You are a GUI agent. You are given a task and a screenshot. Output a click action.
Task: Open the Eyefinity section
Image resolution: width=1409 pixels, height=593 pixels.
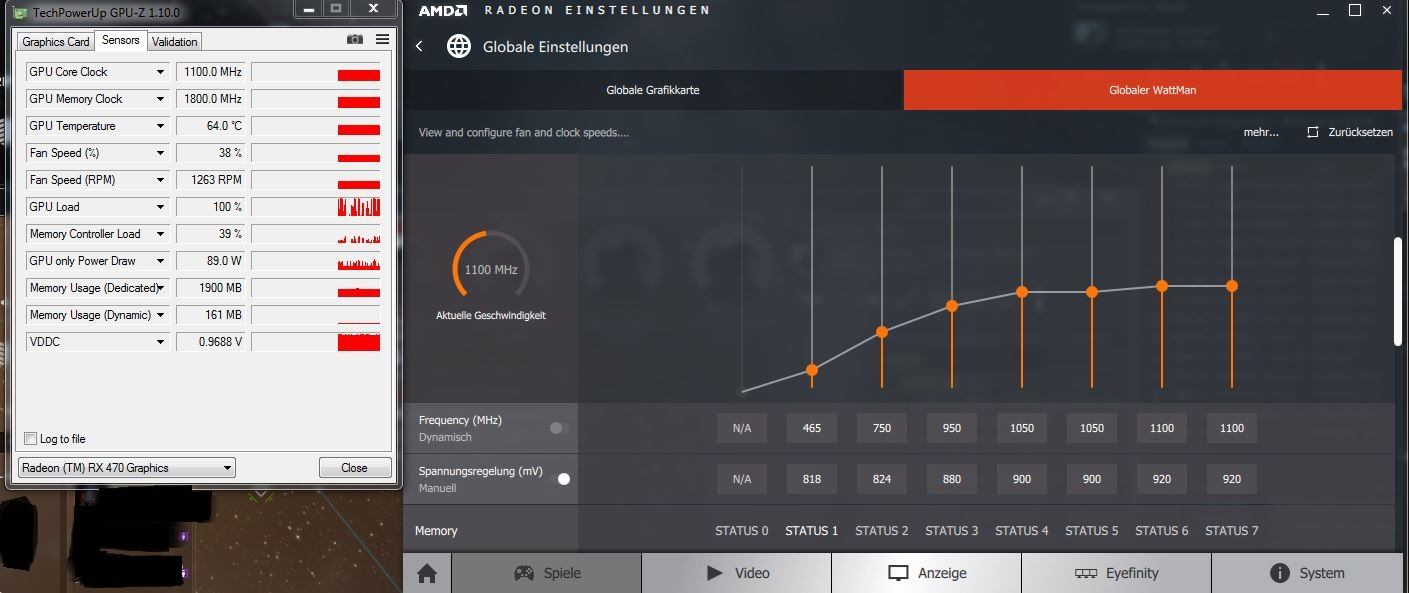[x=1117, y=573]
